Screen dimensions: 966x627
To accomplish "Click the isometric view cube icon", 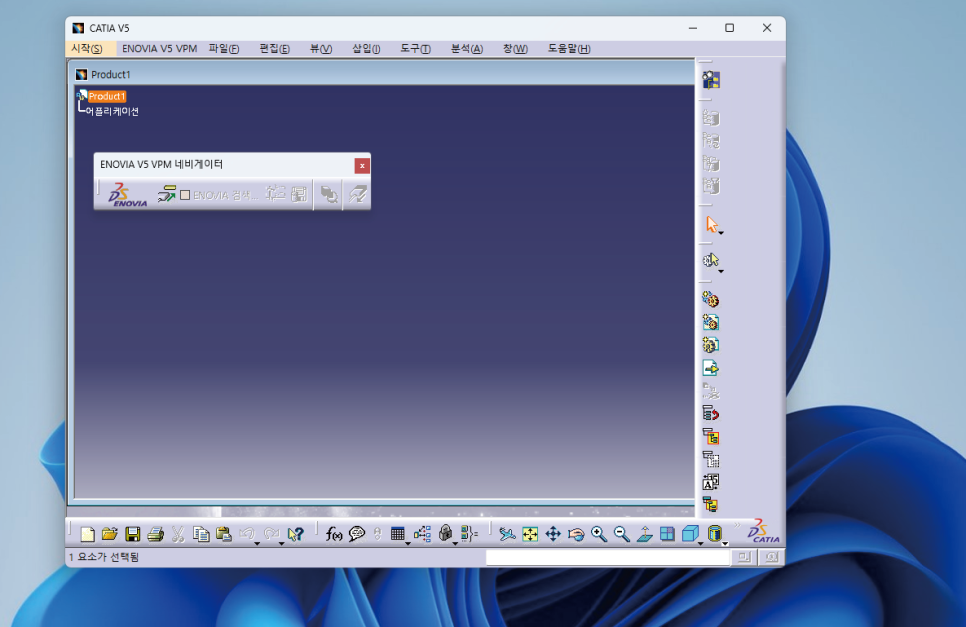I will (x=689, y=533).
